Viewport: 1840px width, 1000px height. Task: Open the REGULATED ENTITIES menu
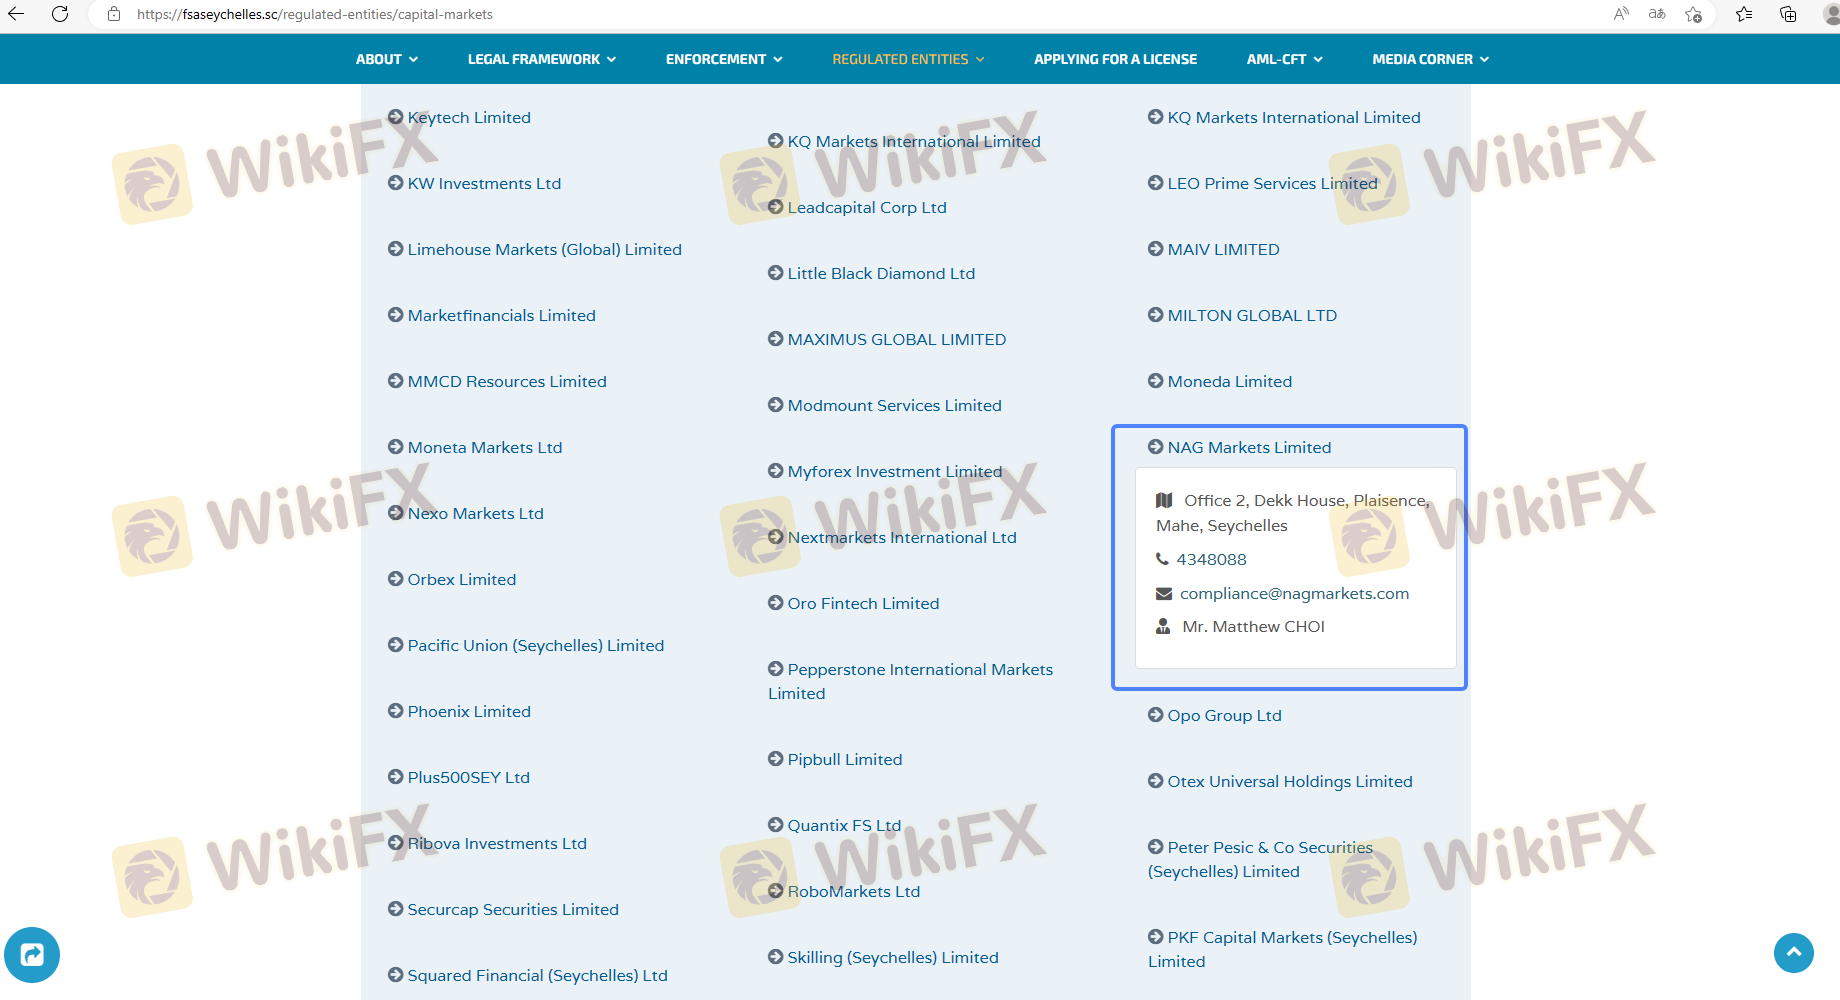pos(907,59)
